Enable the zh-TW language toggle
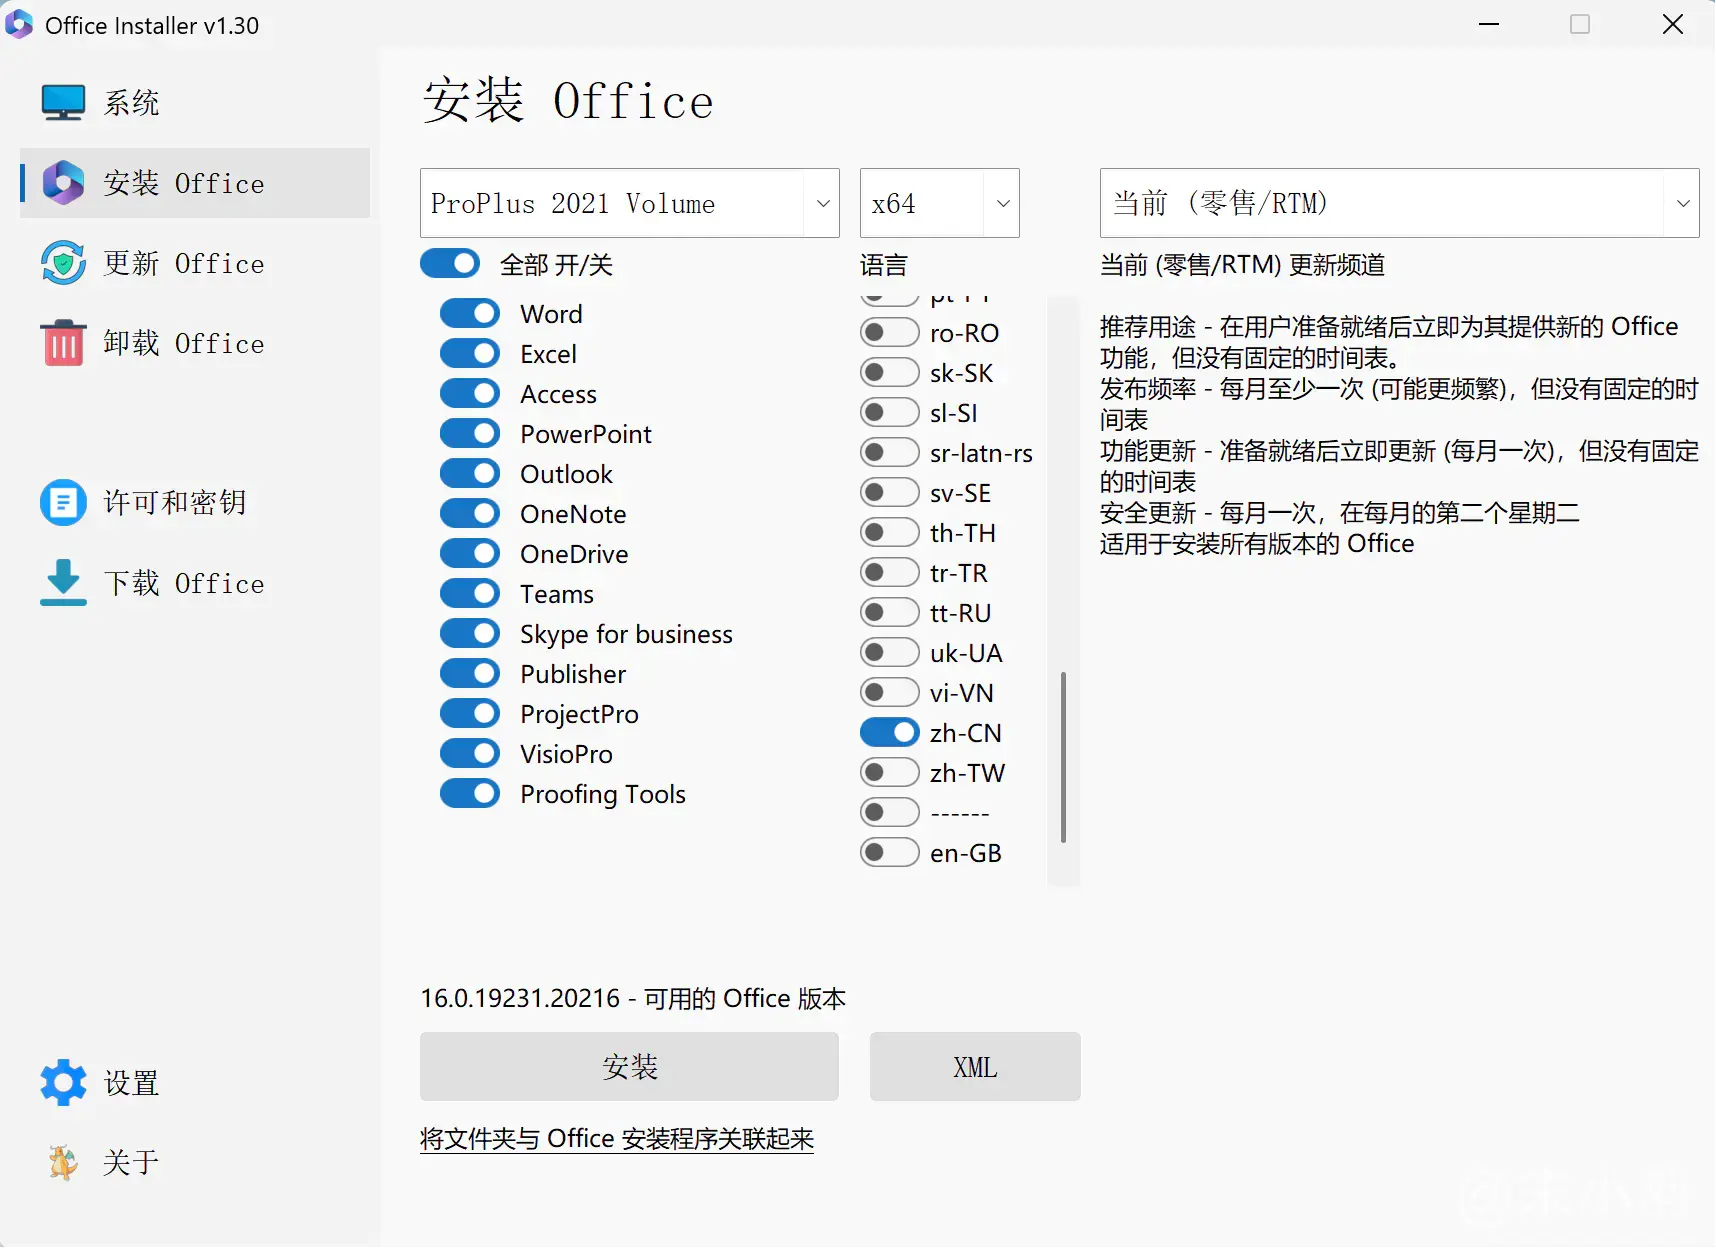The image size is (1716, 1248). coord(889,773)
